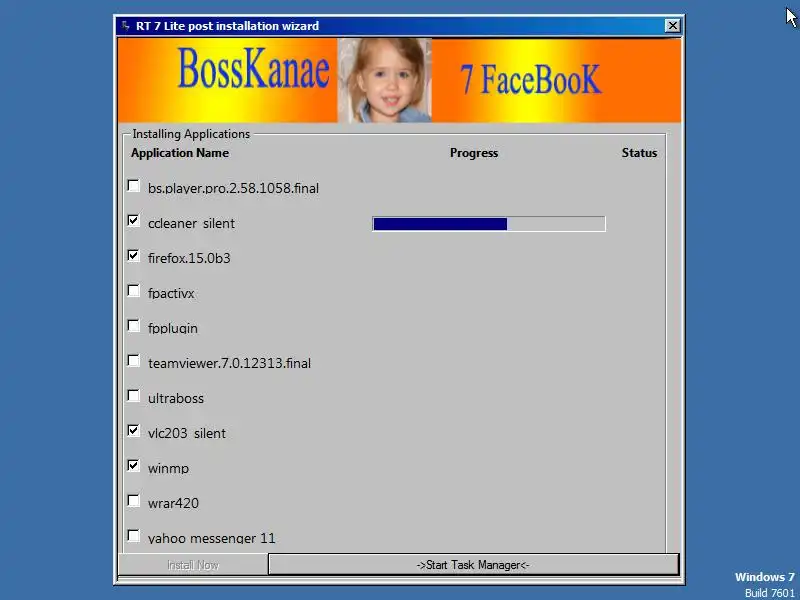800x600 pixels.
Task: Click the vlc203 silent label text
Action: [x=187, y=433]
